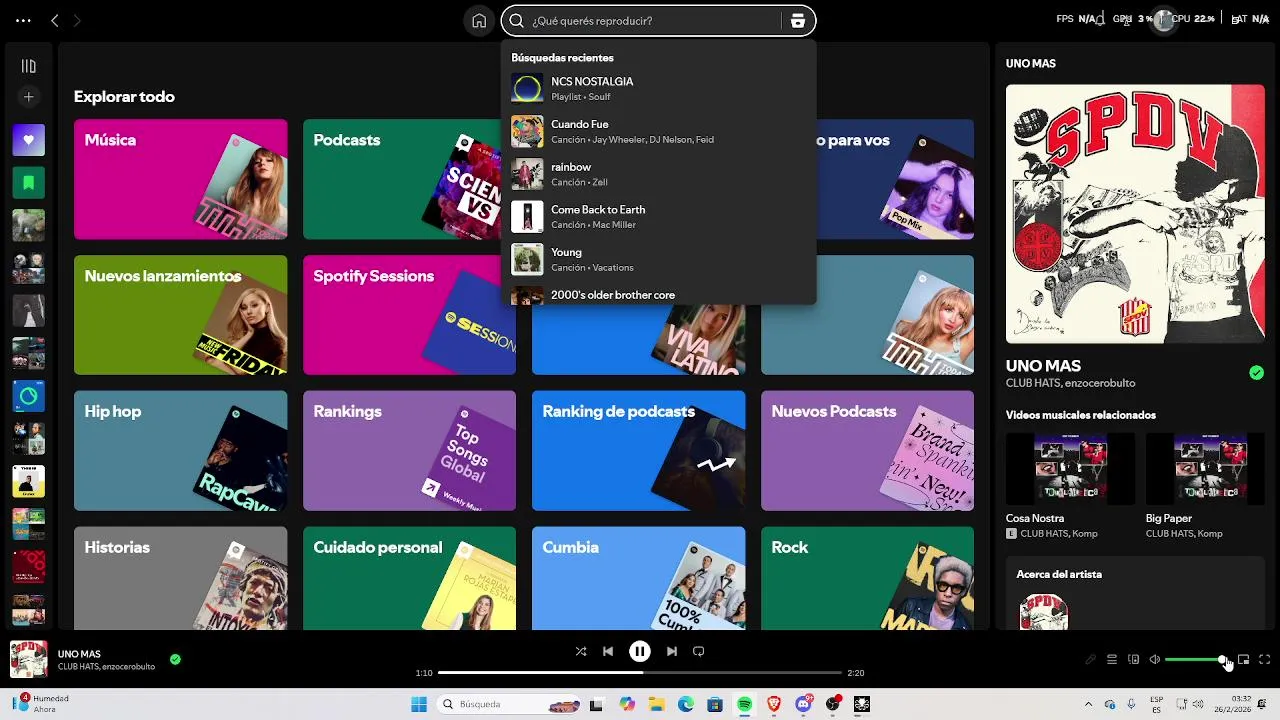
Task: Open the Nuevos Podcasts card
Action: point(867,451)
